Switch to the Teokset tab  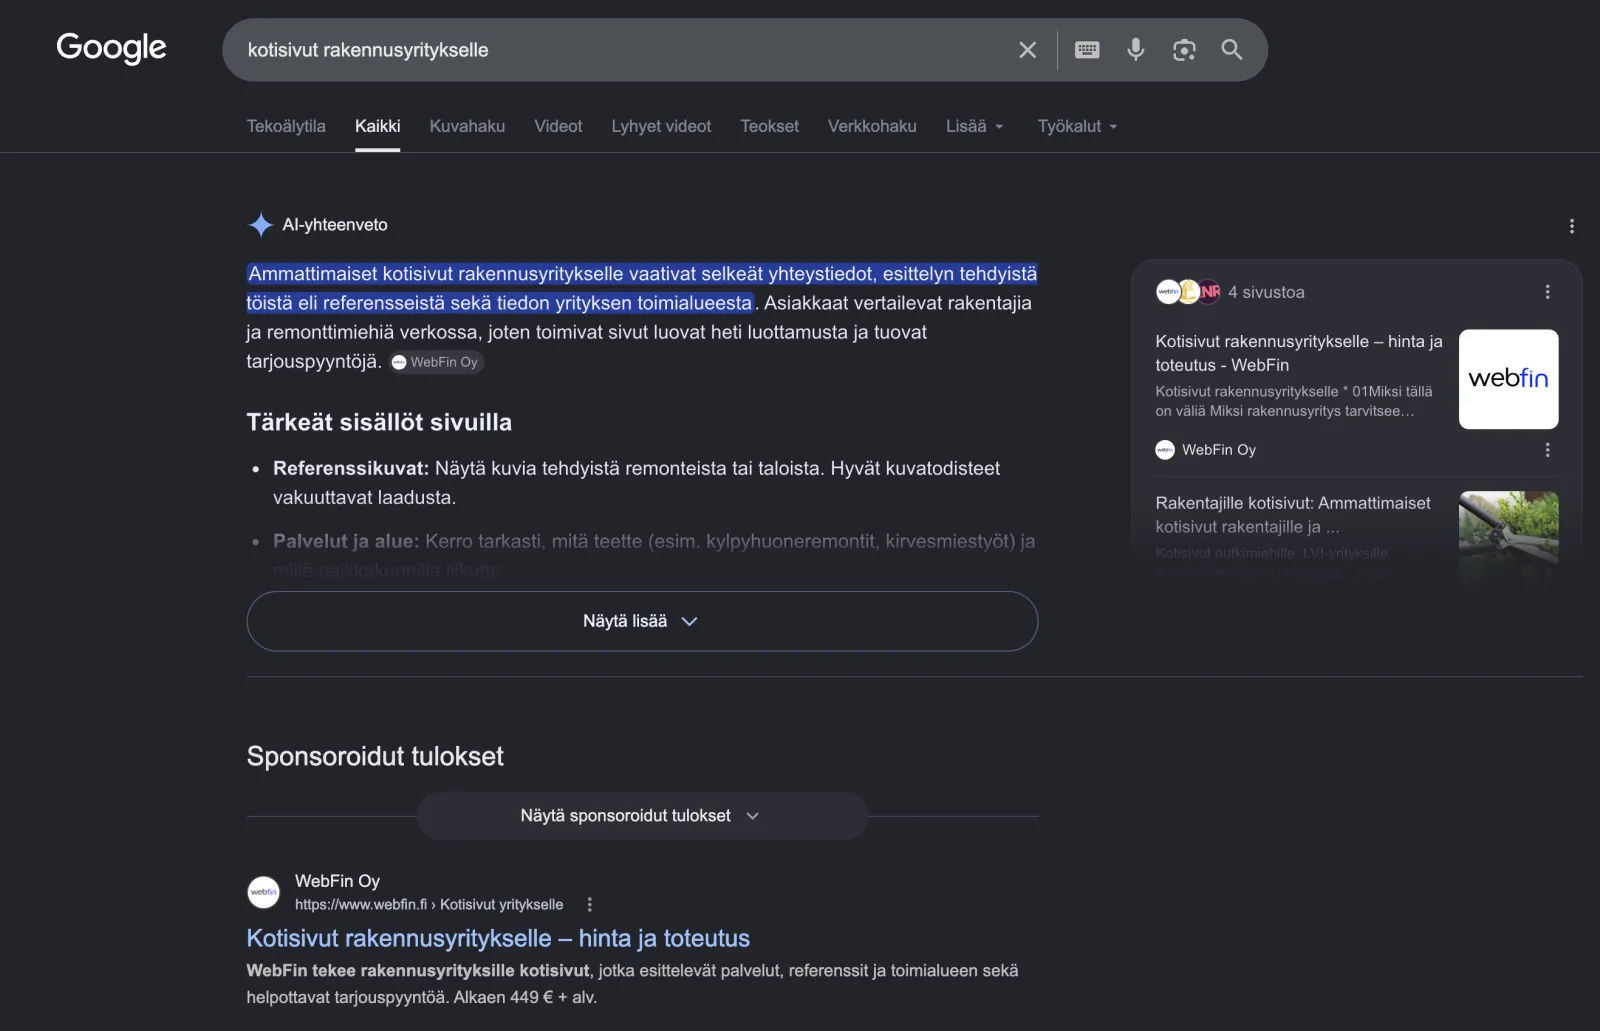[769, 126]
